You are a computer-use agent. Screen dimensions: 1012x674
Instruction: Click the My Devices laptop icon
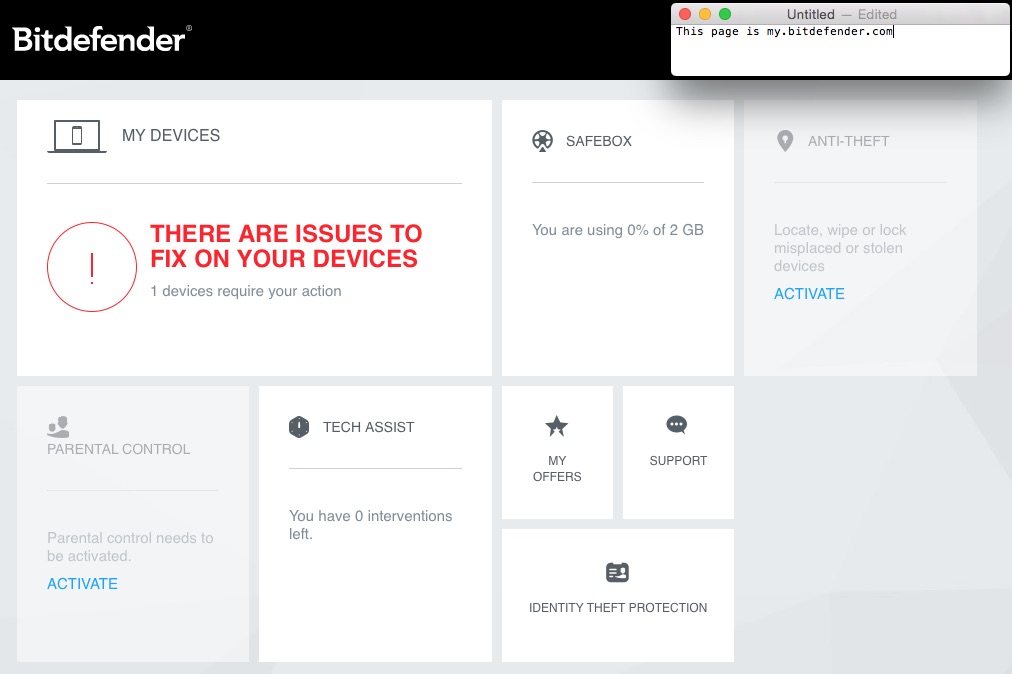click(77, 135)
